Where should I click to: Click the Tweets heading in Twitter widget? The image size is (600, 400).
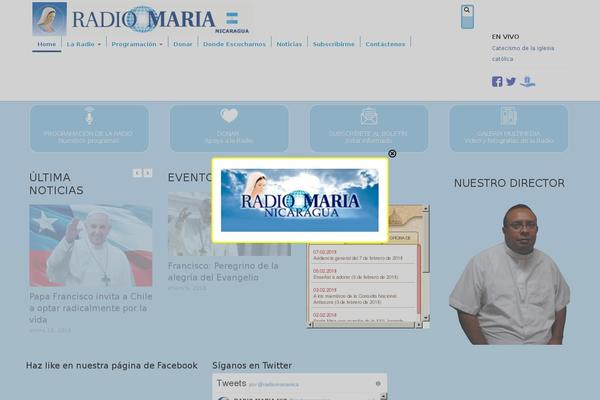point(232,383)
